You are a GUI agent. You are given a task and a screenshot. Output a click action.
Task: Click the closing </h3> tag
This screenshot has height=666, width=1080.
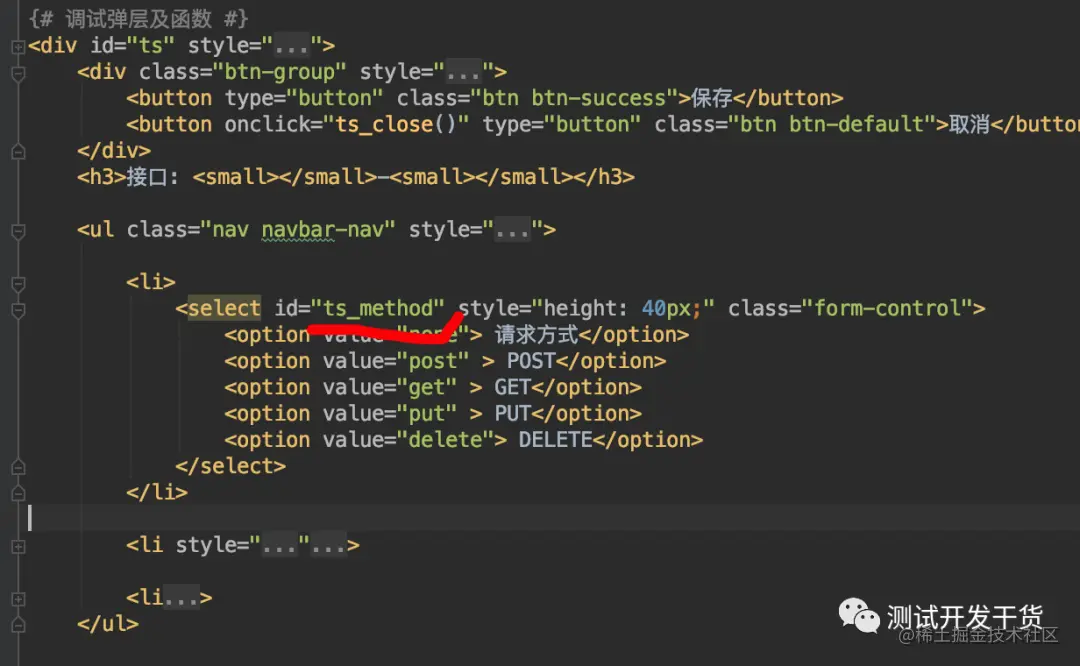click(x=604, y=177)
